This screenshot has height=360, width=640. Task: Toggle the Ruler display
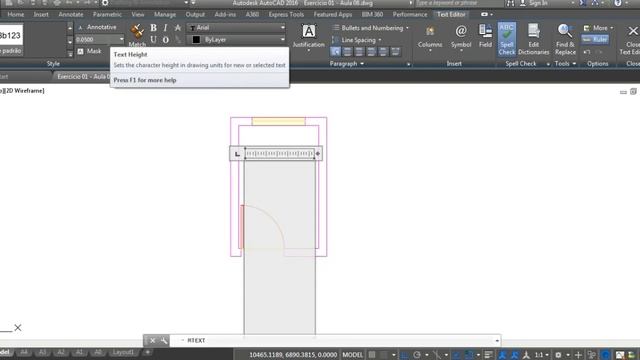pos(596,40)
